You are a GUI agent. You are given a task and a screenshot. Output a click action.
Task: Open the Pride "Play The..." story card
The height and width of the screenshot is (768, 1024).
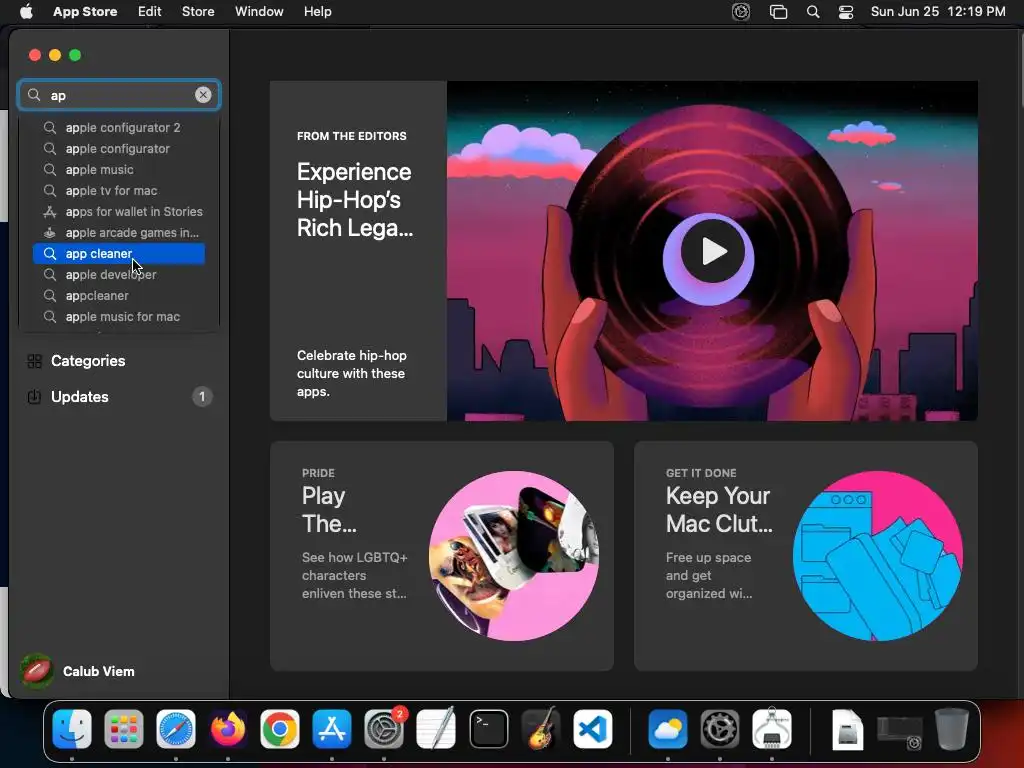pos(441,556)
